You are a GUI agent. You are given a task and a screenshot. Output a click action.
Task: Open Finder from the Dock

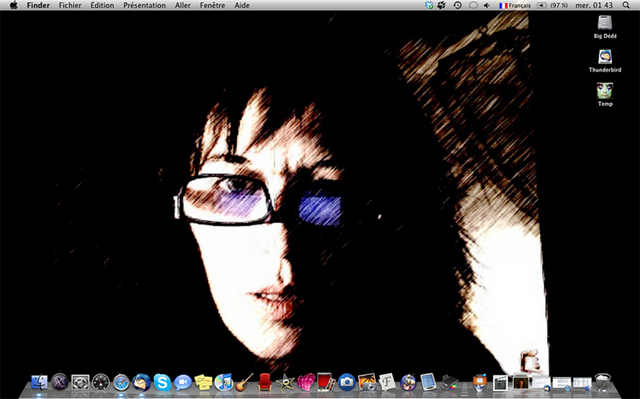[40, 382]
